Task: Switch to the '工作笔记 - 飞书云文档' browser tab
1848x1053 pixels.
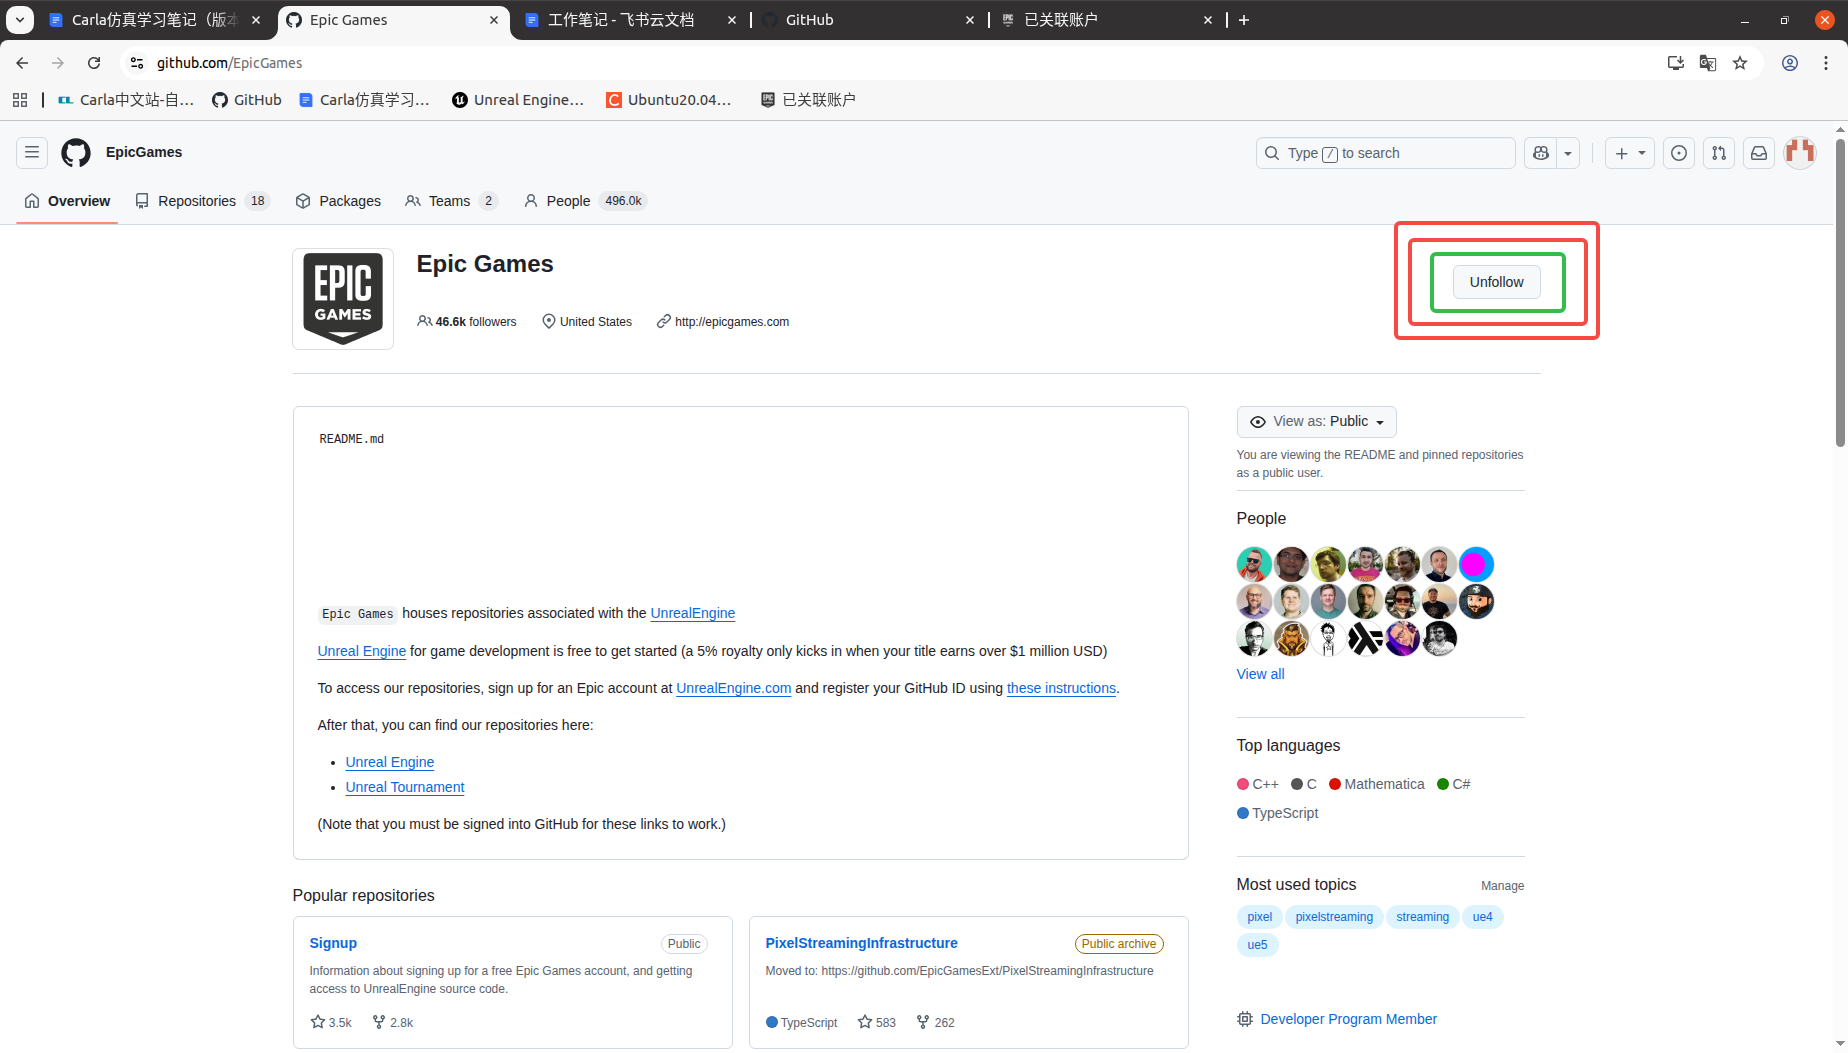Action: (631, 20)
